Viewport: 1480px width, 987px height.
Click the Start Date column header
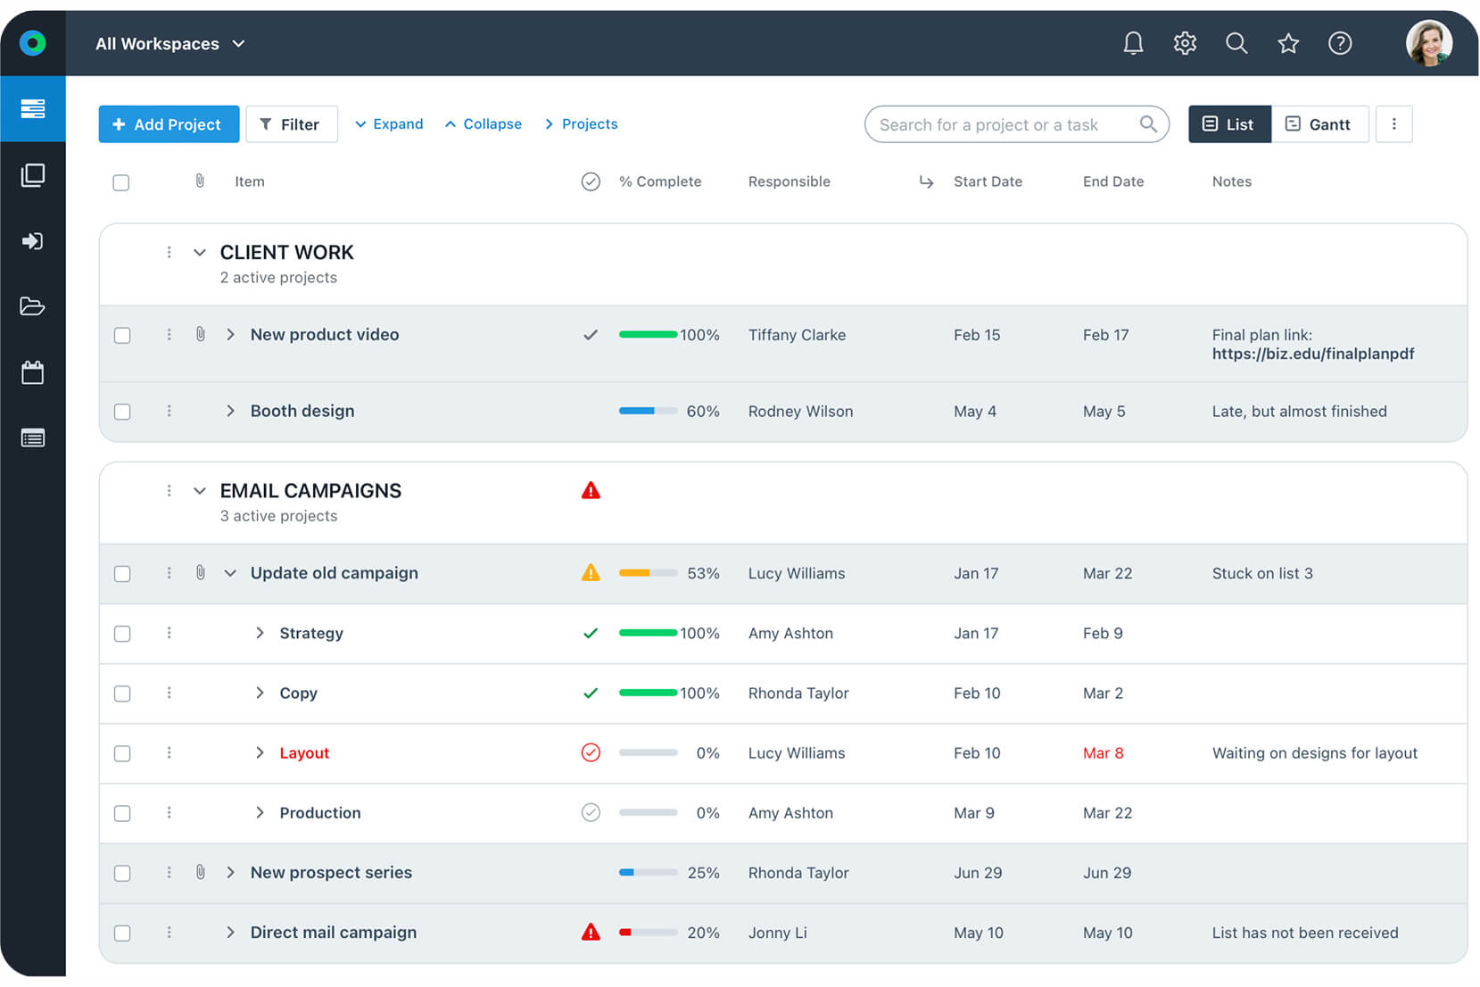click(987, 182)
